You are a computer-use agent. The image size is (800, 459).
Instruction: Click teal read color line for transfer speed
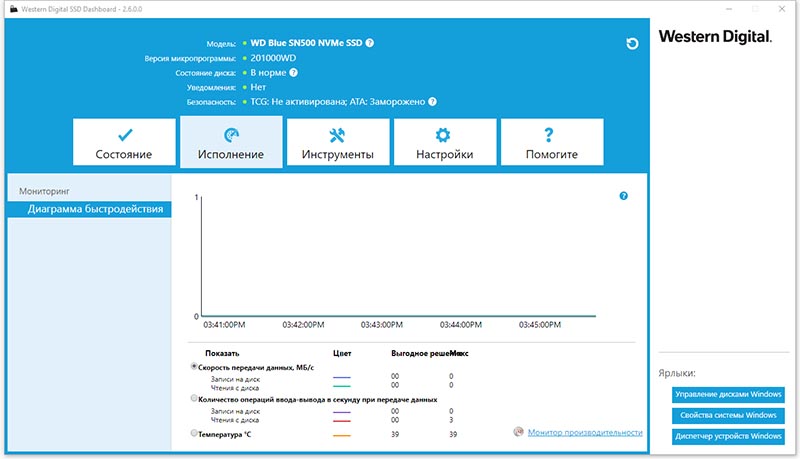click(342, 386)
